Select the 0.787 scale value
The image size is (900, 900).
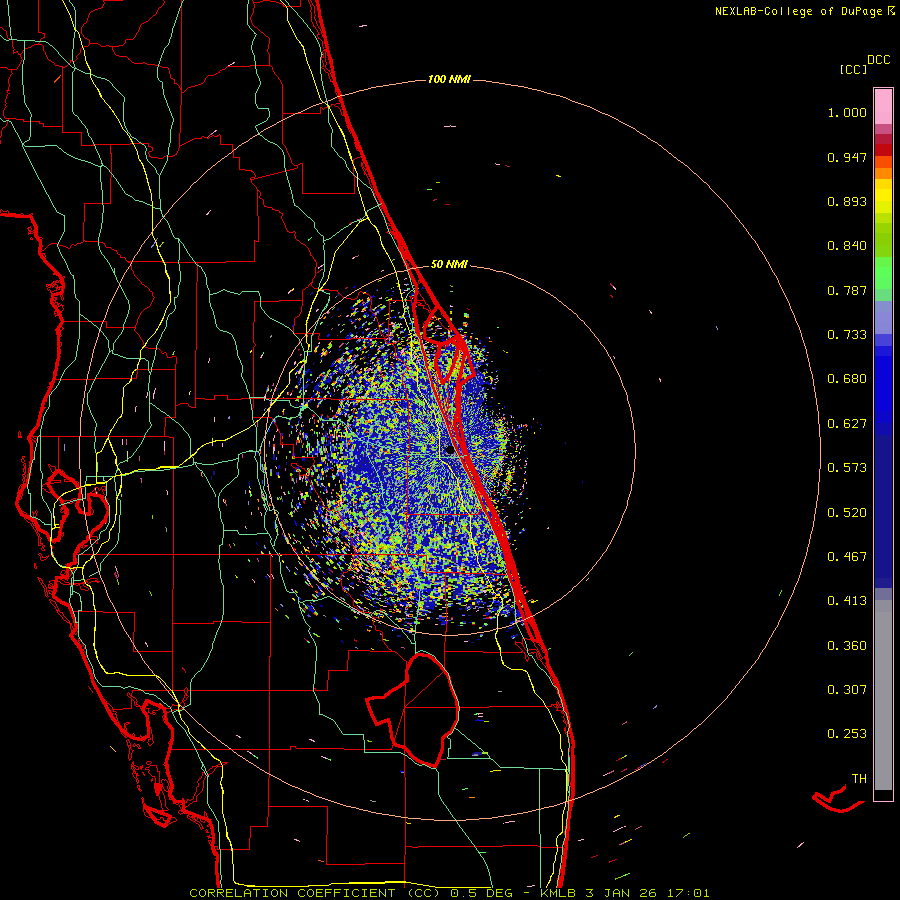coord(847,290)
